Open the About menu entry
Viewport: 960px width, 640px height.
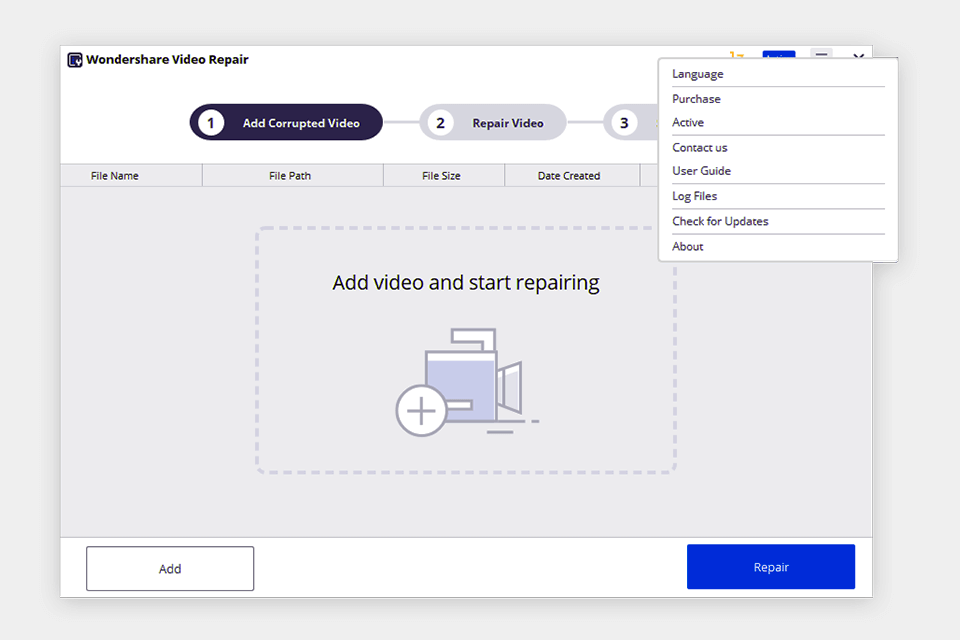point(688,246)
